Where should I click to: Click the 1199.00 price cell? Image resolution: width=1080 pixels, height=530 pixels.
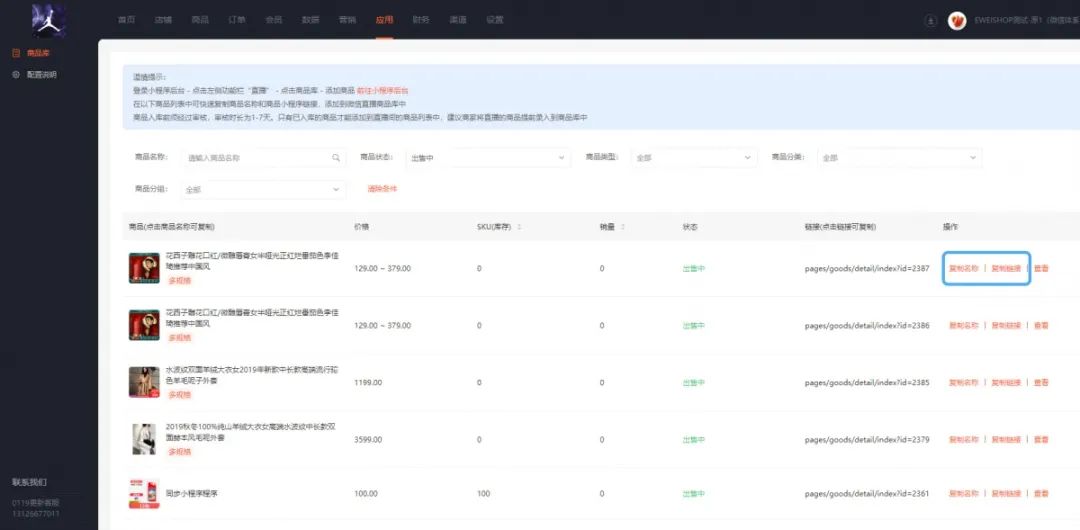point(368,383)
